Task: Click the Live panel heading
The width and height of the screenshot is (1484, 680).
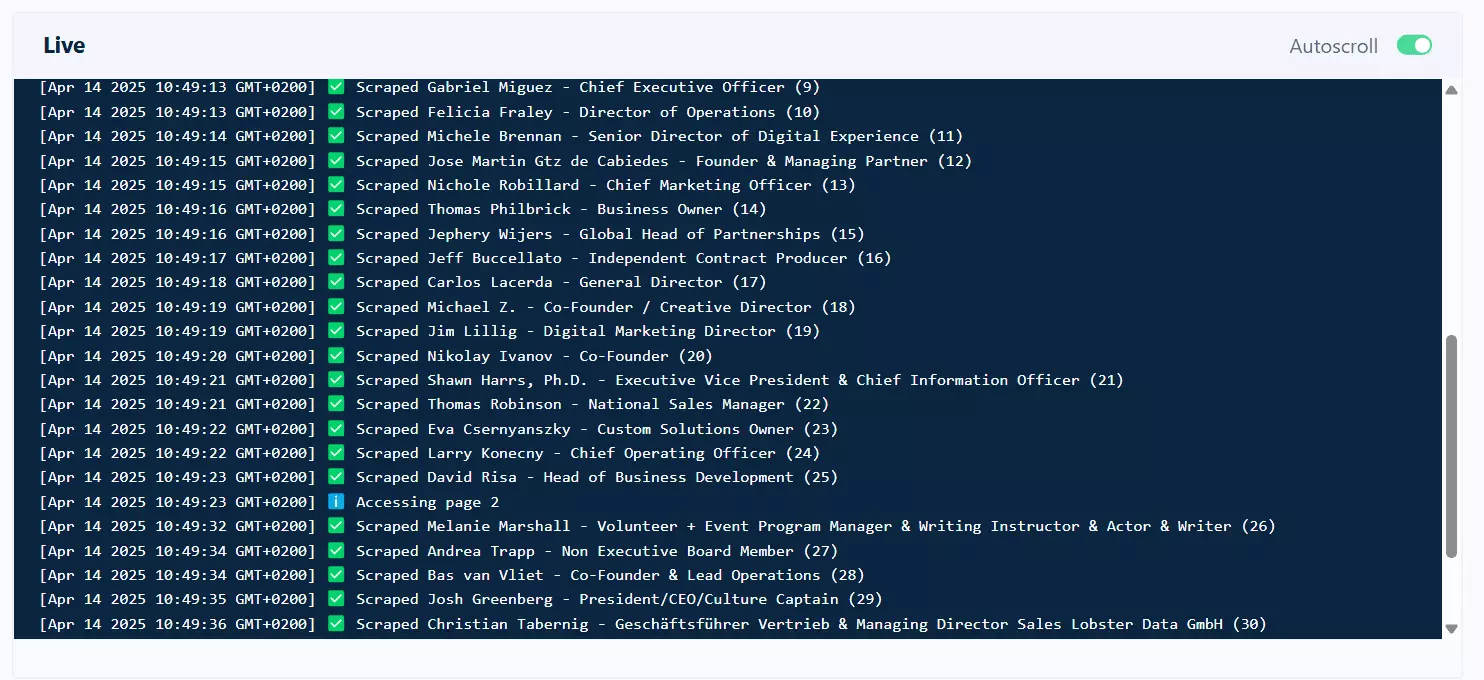Action: (x=64, y=46)
